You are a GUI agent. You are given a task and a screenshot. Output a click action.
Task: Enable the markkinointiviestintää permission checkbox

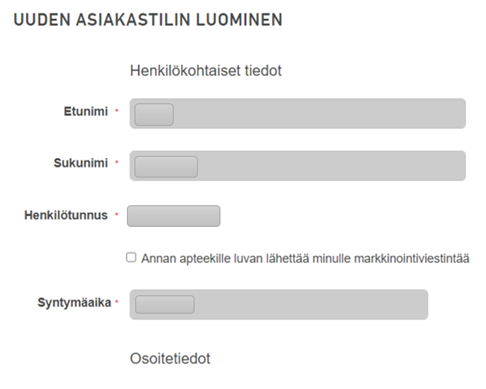[x=131, y=257]
